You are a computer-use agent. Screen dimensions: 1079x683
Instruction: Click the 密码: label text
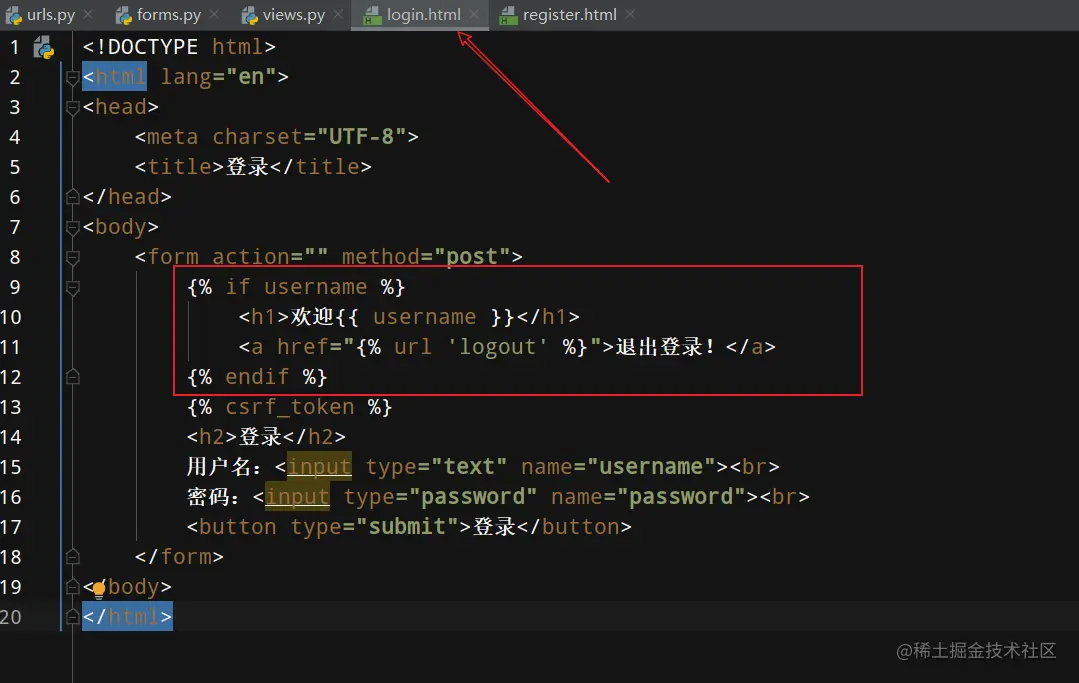pyautogui.click(x=213, y=497)
